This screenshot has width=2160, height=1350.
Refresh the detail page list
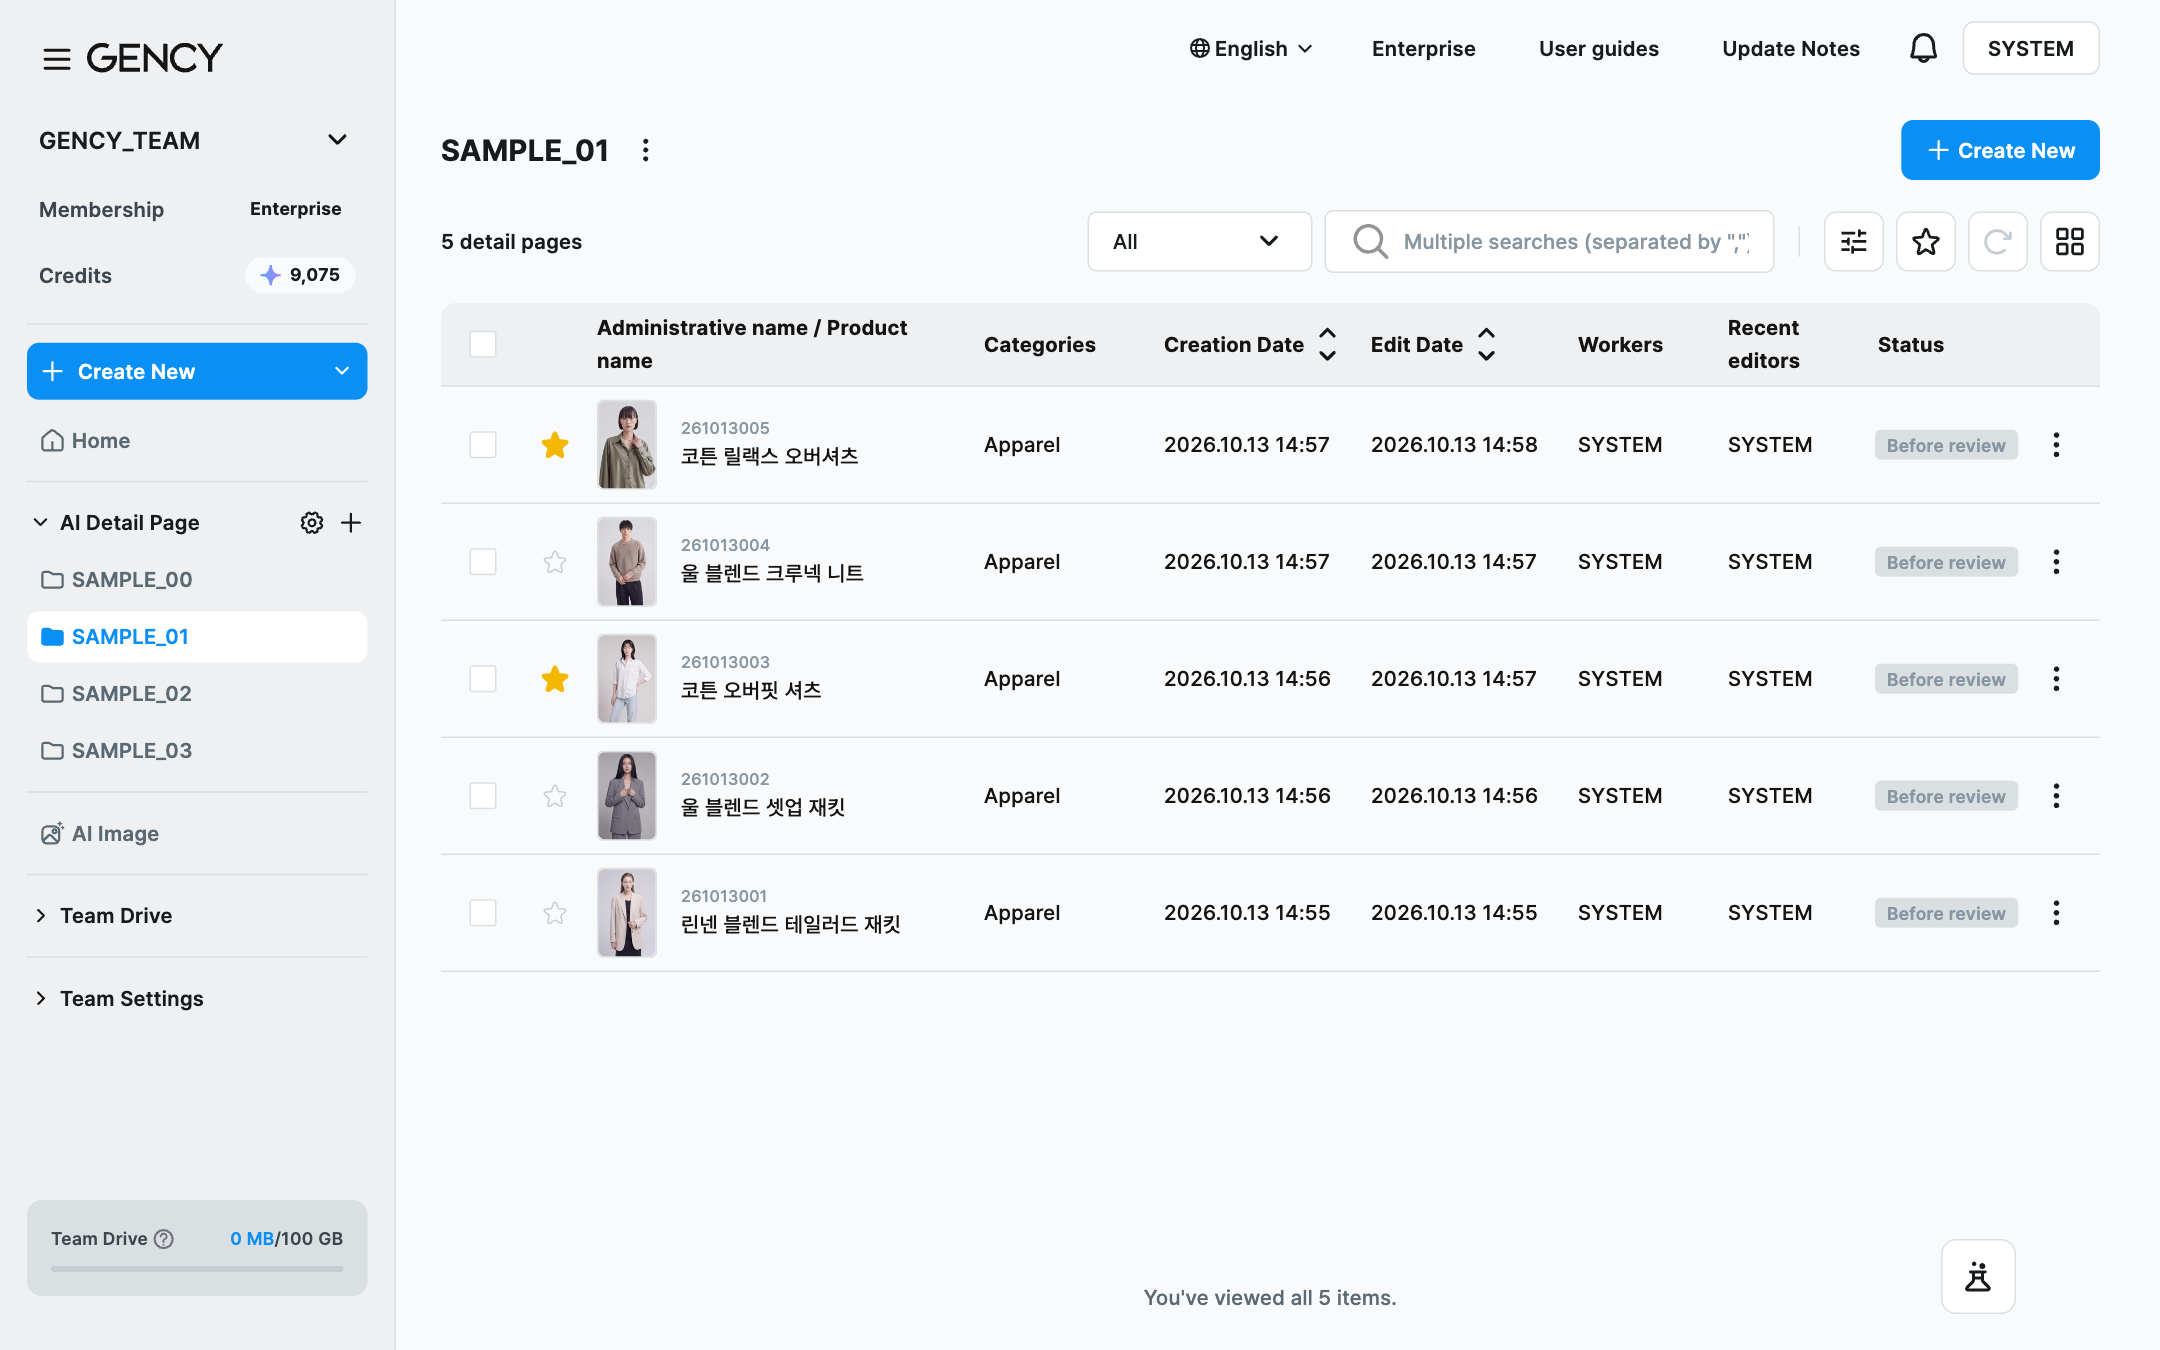pyautogui.click(x=1997, y=241)
